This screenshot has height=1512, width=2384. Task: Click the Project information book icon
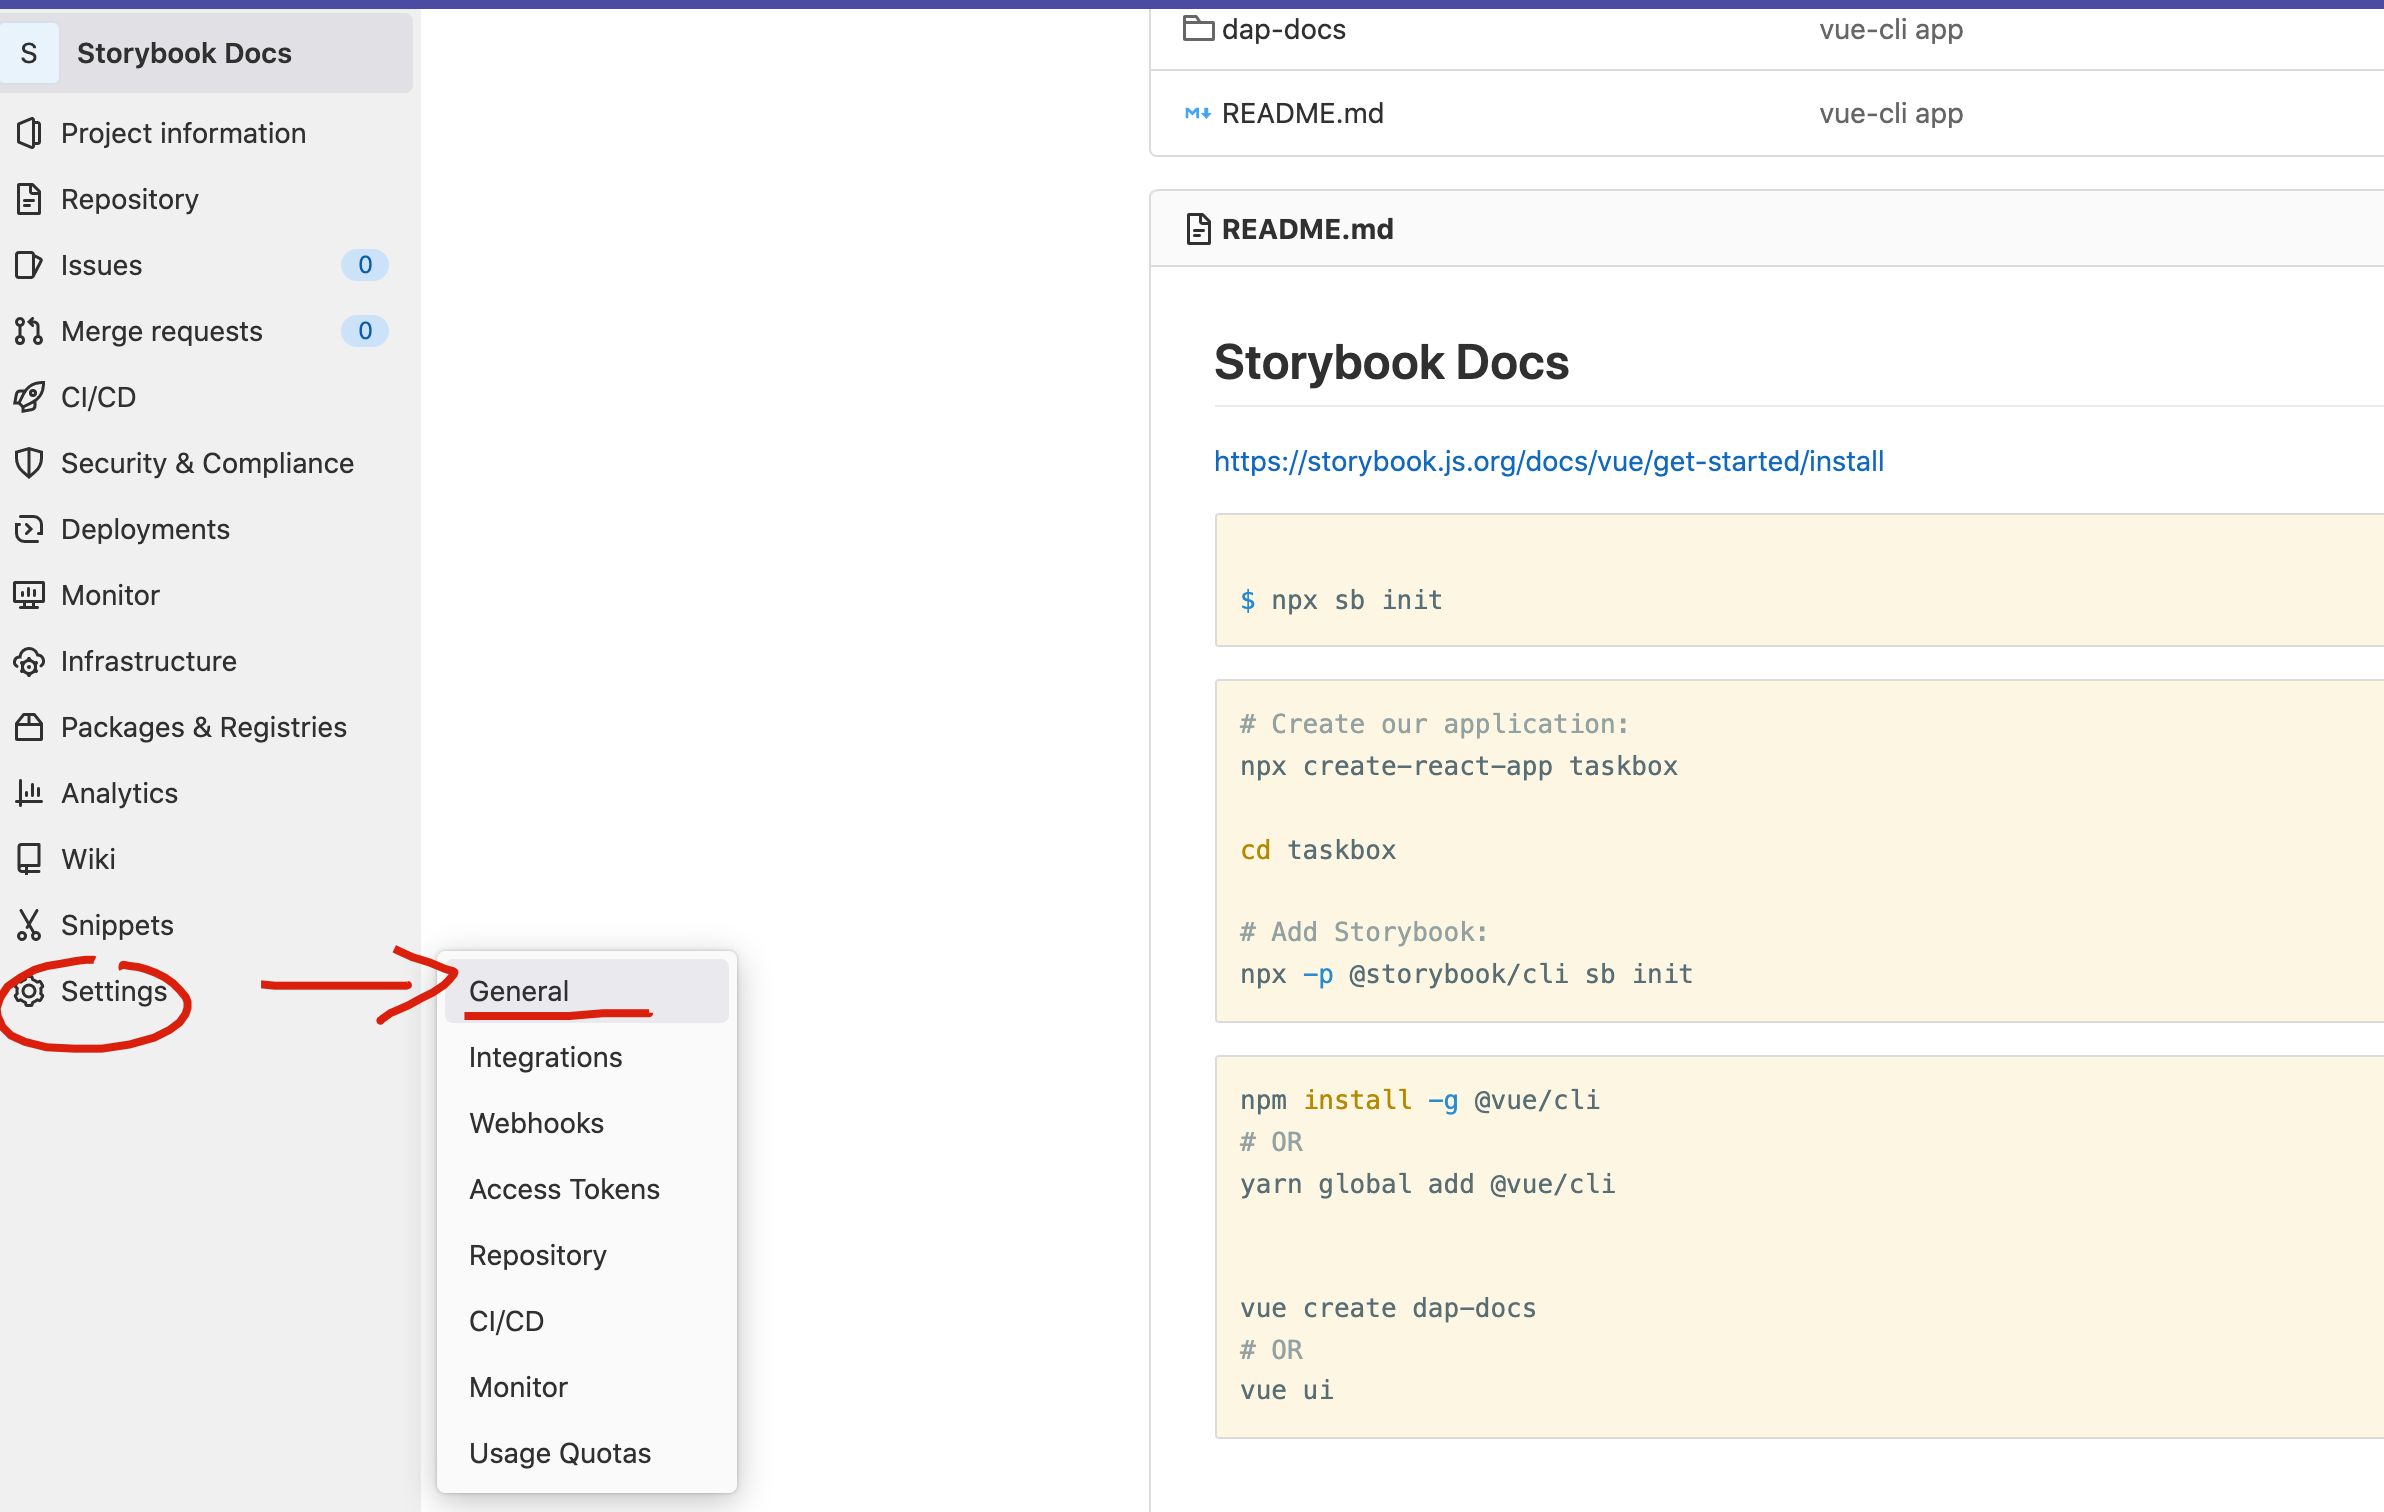(x=29, y=133)
